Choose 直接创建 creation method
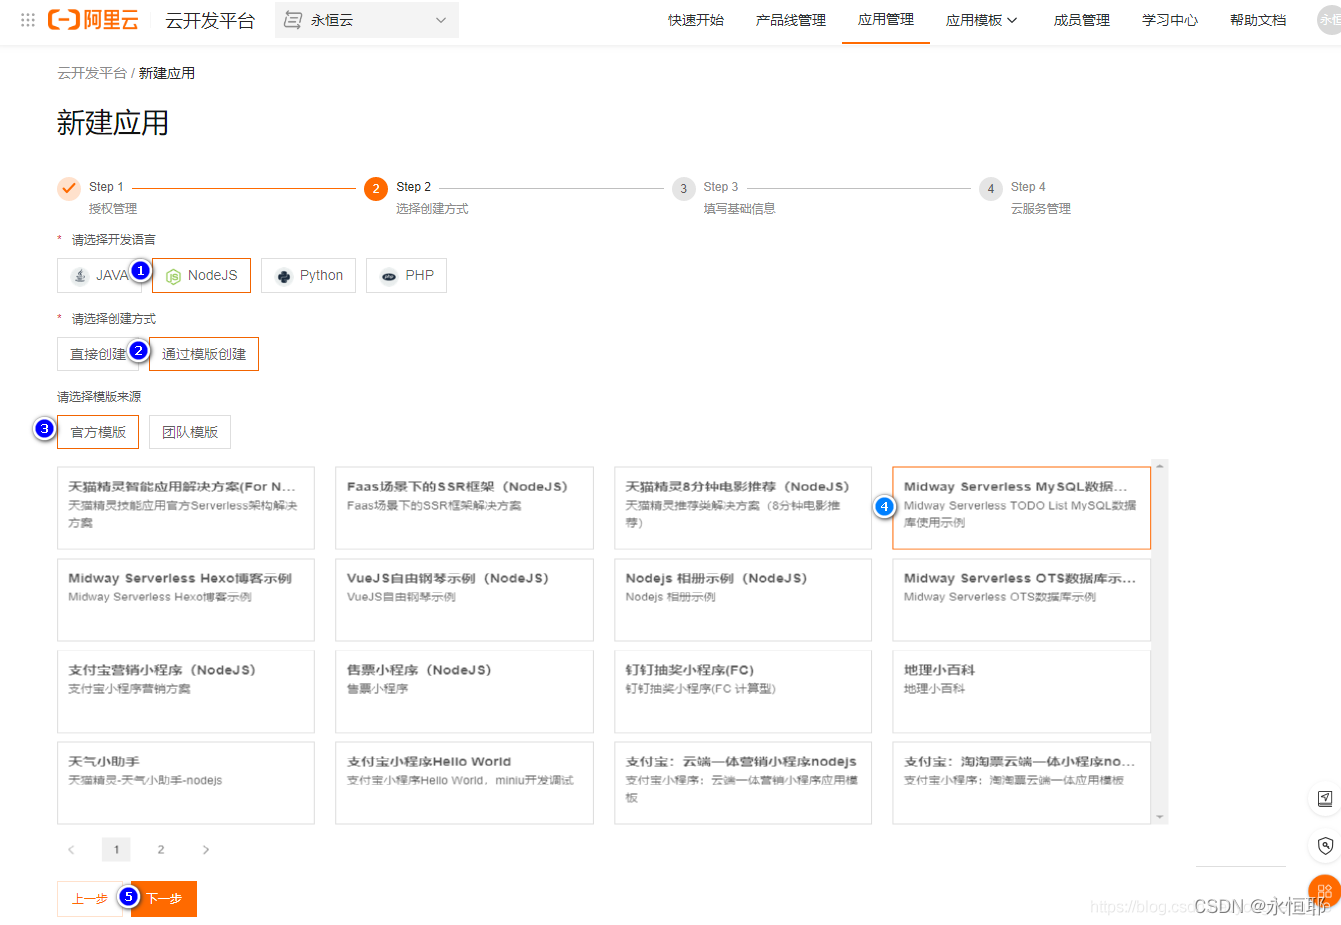The height and width of the screenshot is (925, 1341). point(97,354)
